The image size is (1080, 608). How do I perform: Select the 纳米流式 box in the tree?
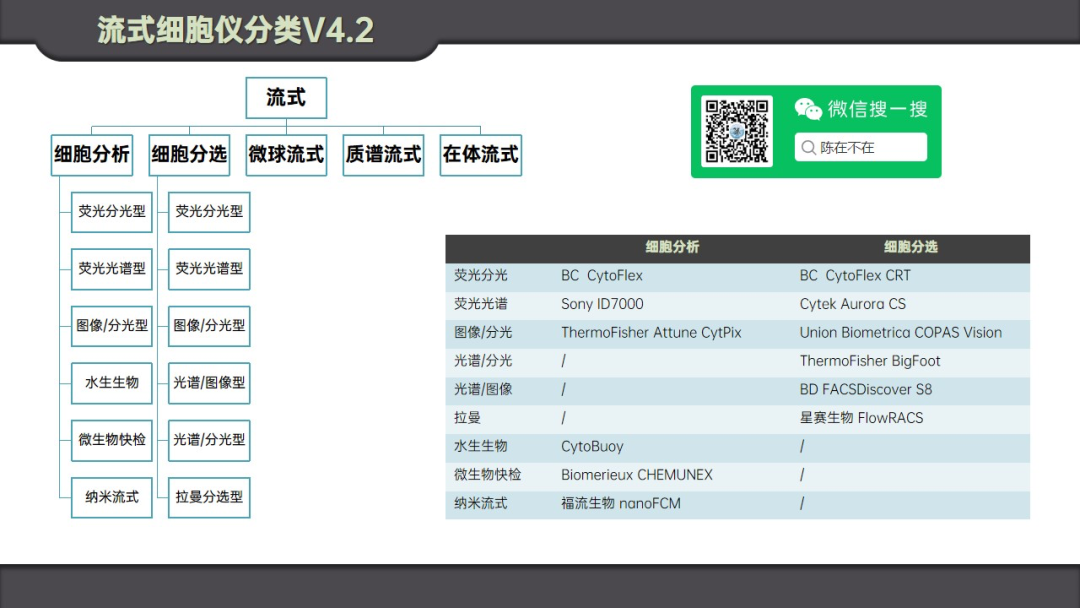[x=112, y=497]
